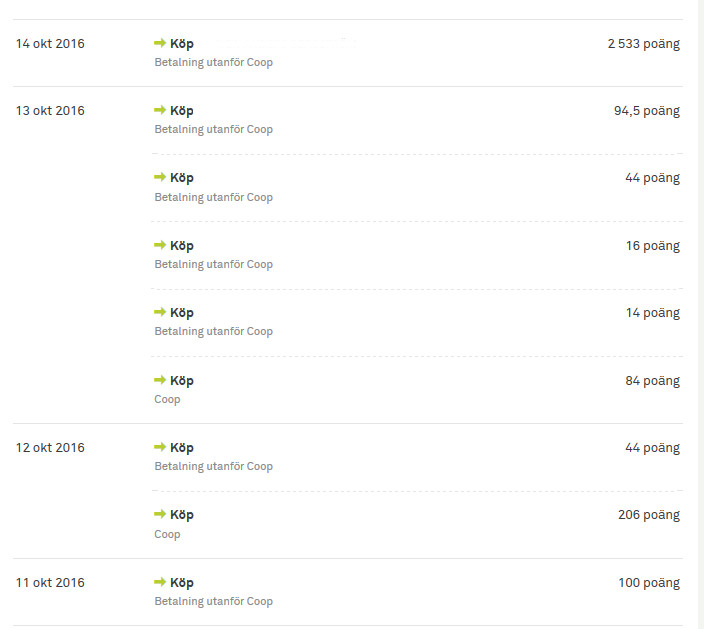Click the arrow icon for the 14 poäng purchase
This screenshot has height=629, width=704.
click(159, 312)
